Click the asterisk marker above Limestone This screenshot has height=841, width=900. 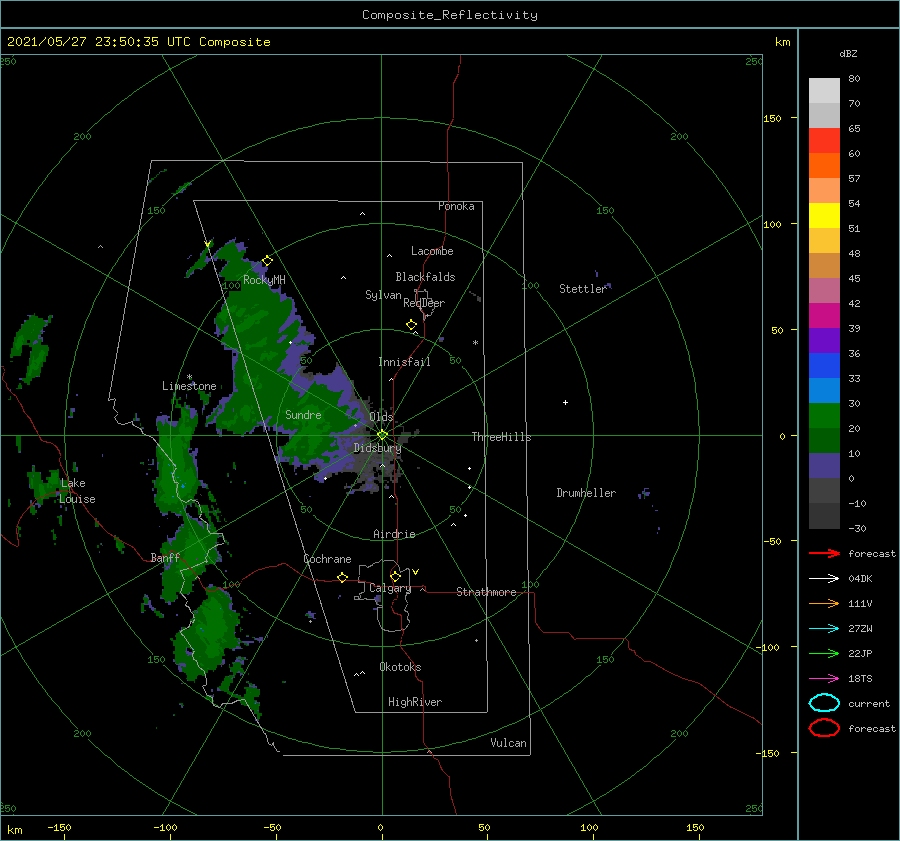click(189, 377)
